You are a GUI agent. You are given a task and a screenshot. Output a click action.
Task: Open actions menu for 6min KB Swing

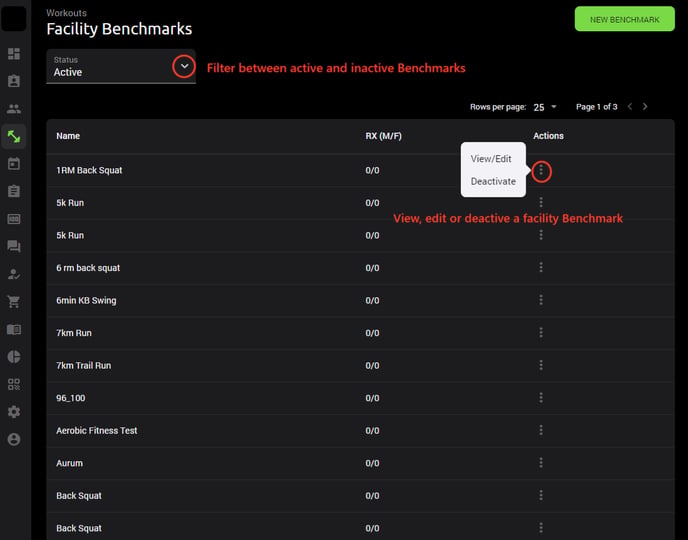[x=541, y=300]
